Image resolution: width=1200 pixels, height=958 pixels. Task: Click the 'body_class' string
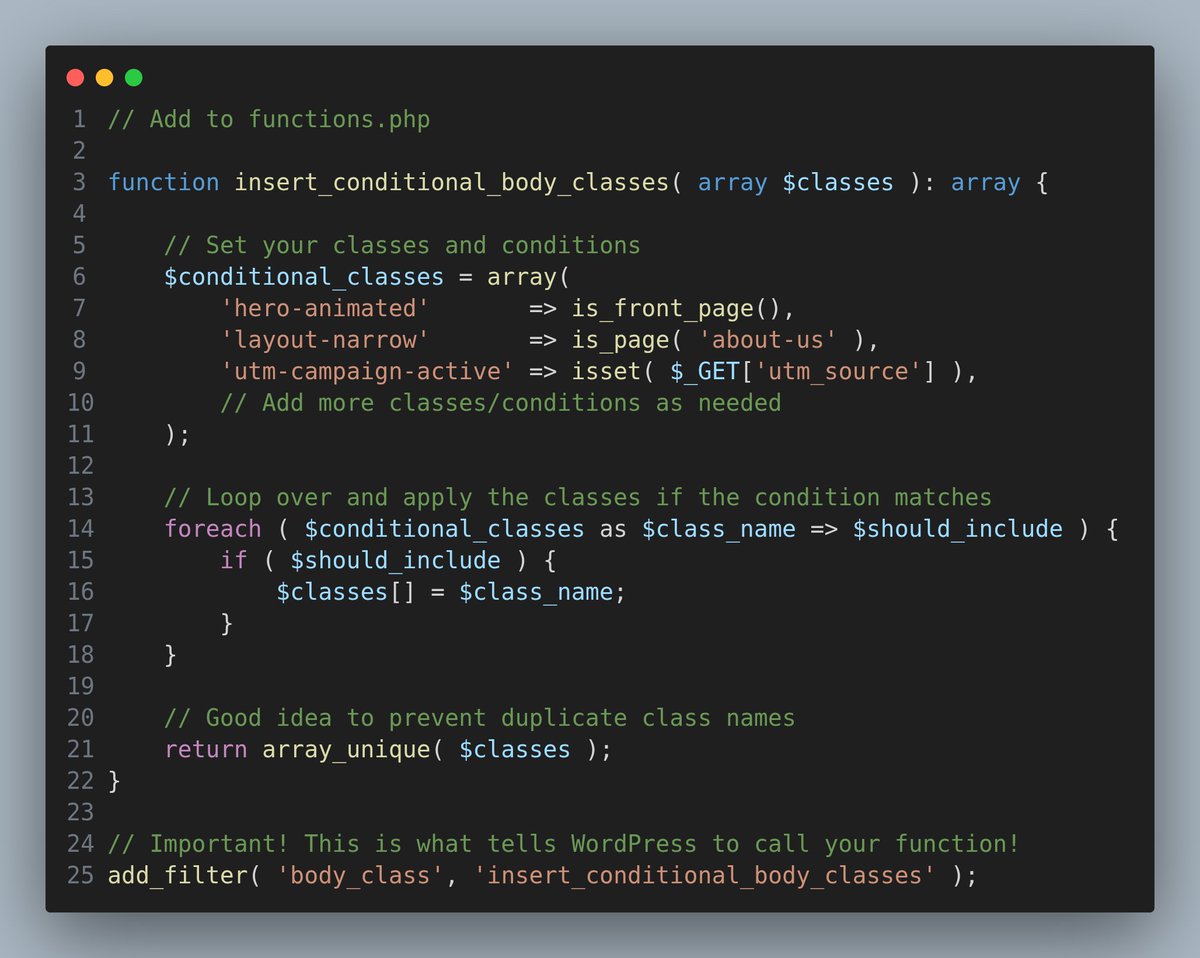tap(360, 875)
